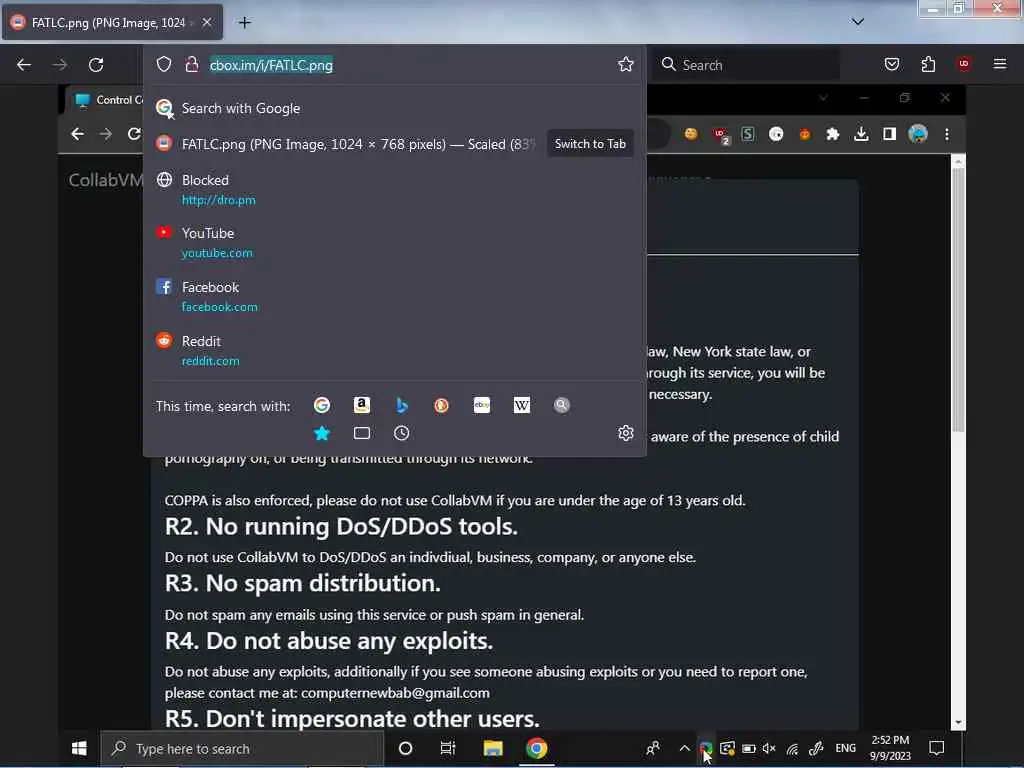Viewport: 1024px width, 768px height.
Task: Search history using clock shortcut
Action: click(402, 434)
